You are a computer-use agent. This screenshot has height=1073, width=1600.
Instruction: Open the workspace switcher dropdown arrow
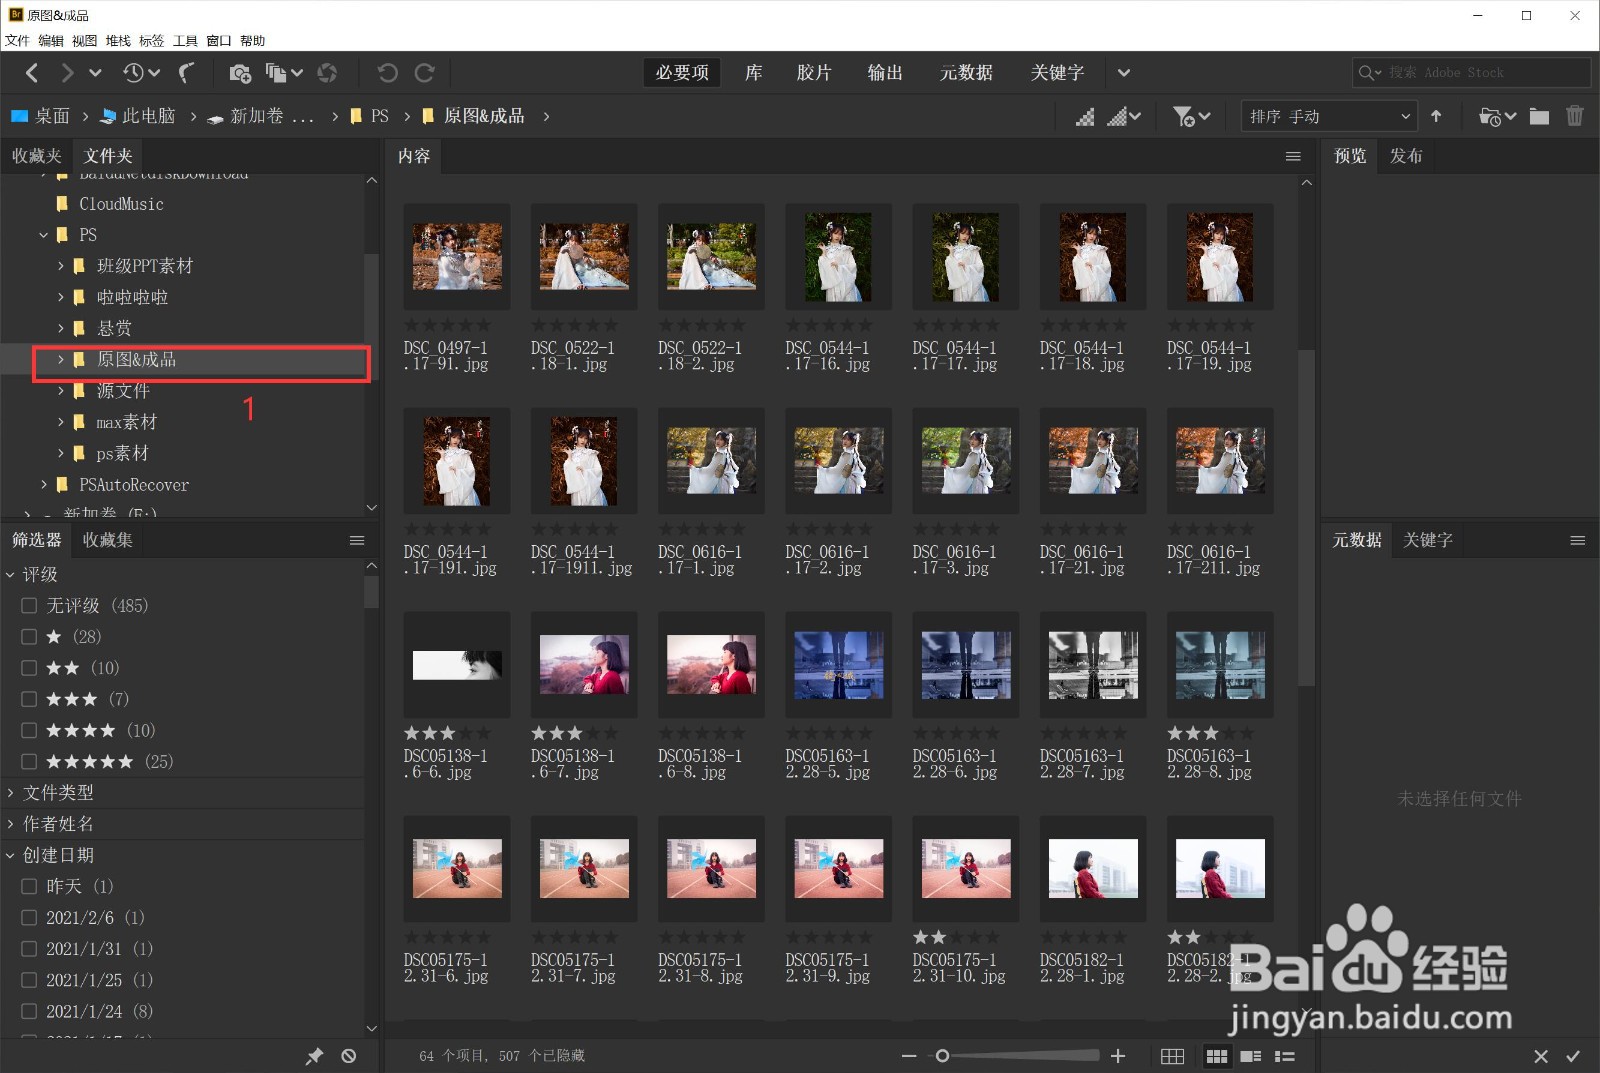tap(1124, 73)
